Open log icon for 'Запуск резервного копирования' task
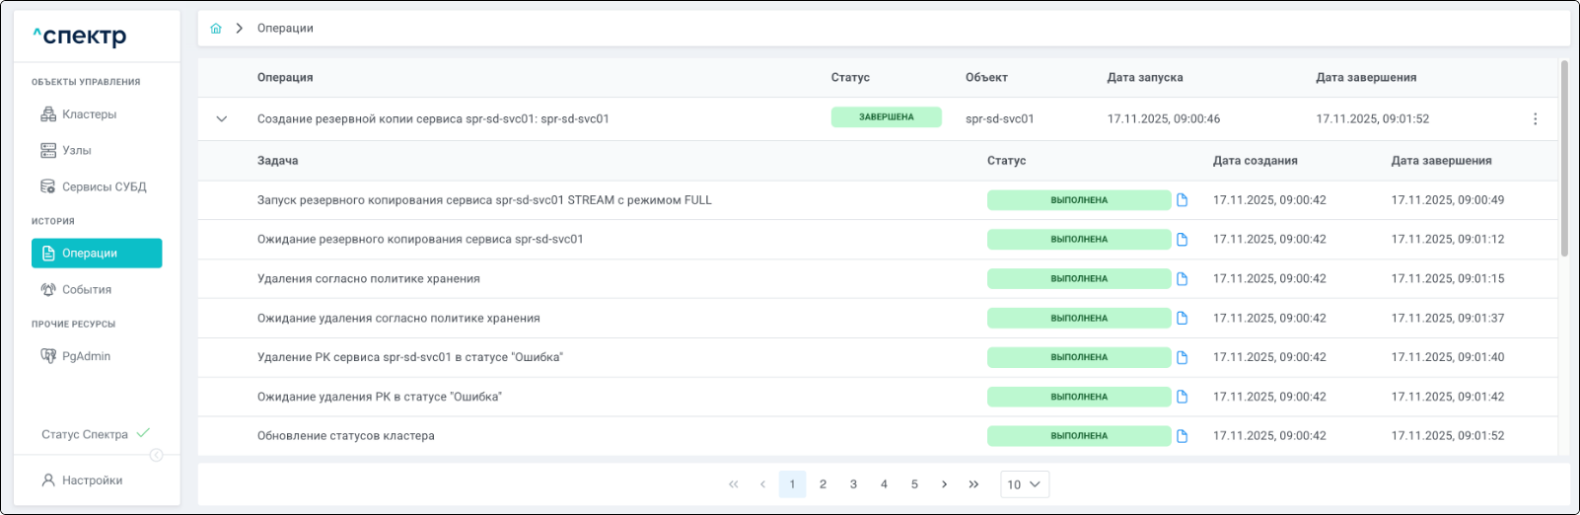Viewport: 1580px width, 515px height. click(1182, 200)
